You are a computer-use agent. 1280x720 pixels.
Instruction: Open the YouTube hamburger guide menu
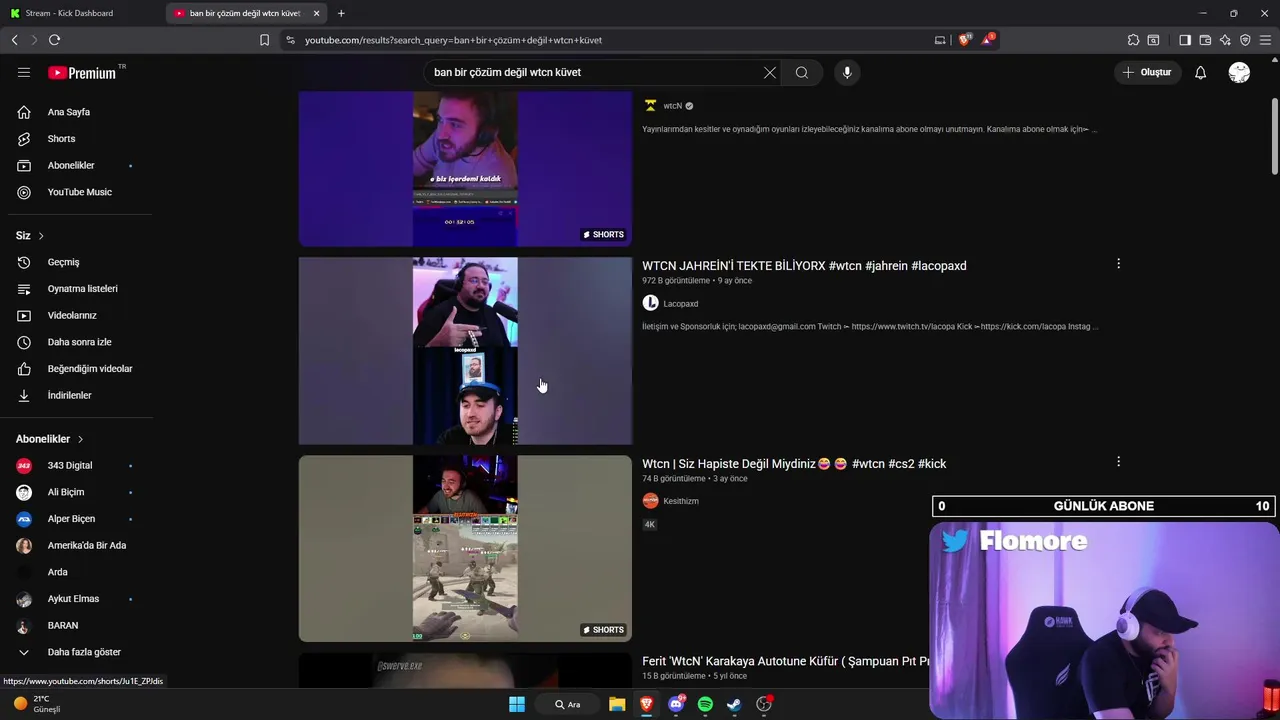[24, 72]
